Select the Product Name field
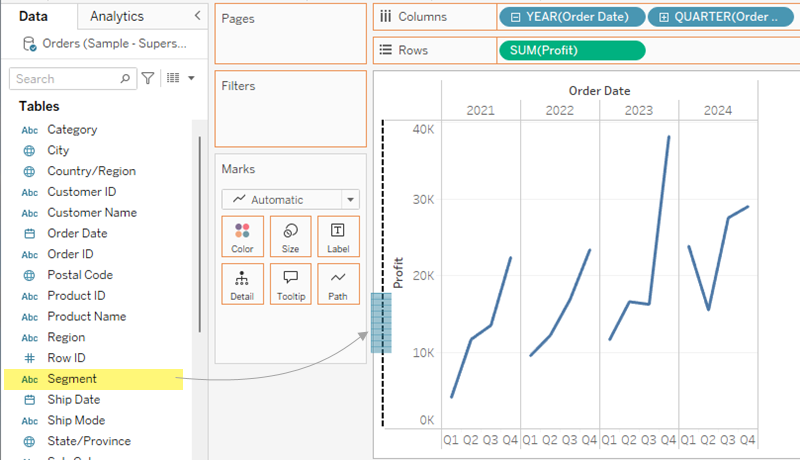Screen dimensions: 800x460 (x=87, y=317)
